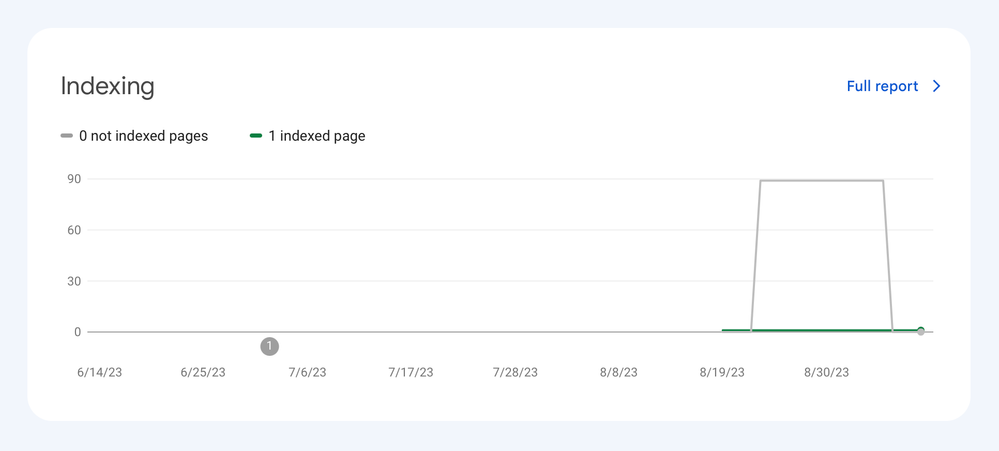
Task: Open the Full report link
Action: [882, 86]
